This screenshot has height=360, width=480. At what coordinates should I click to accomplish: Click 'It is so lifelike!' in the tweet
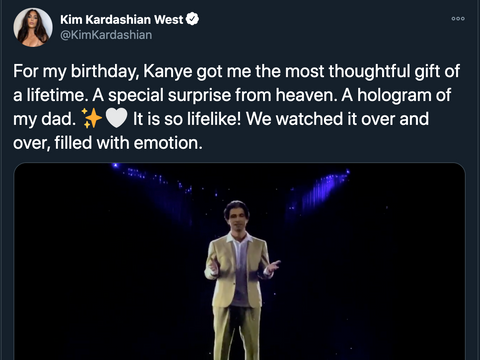pos(187,119)
